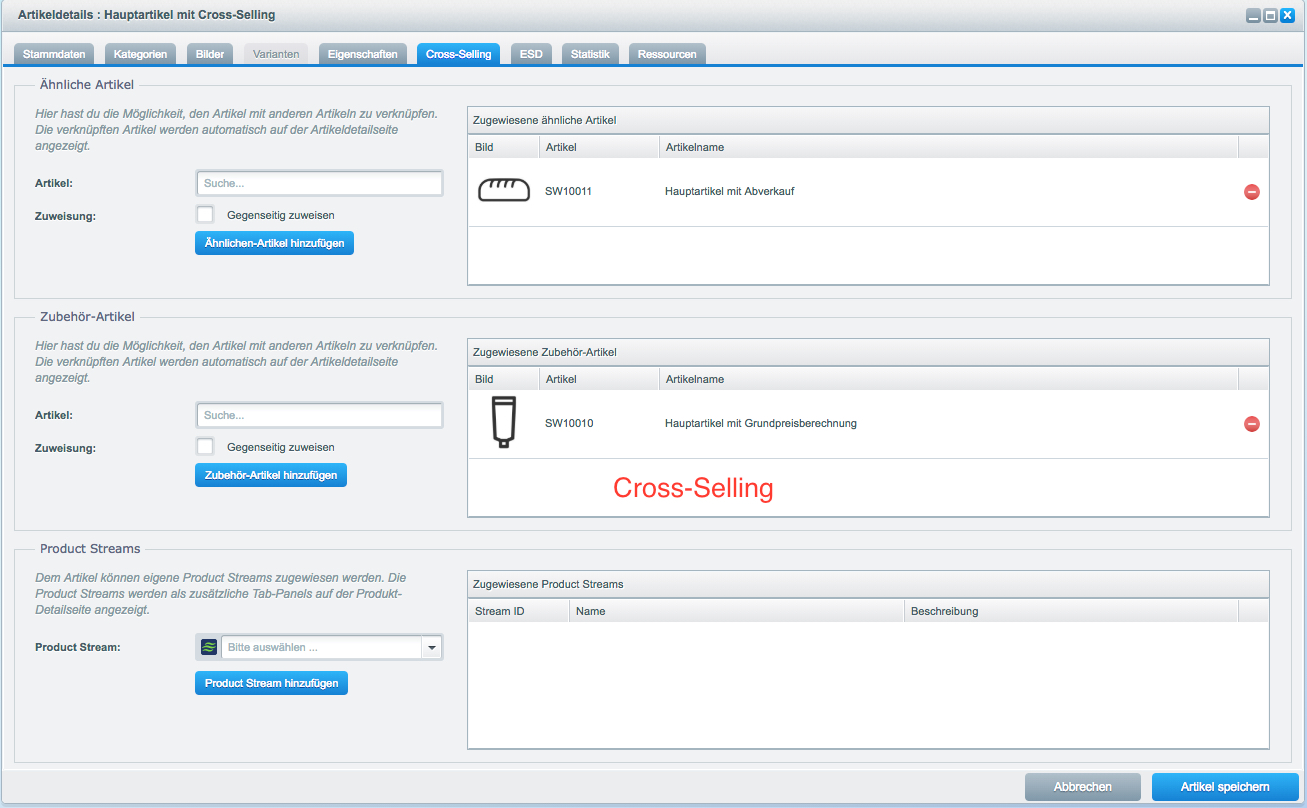The height and width of the screenshot is (808, 1307).
Task: Click the green Product Stream wave icon
Action: [208, 647]
